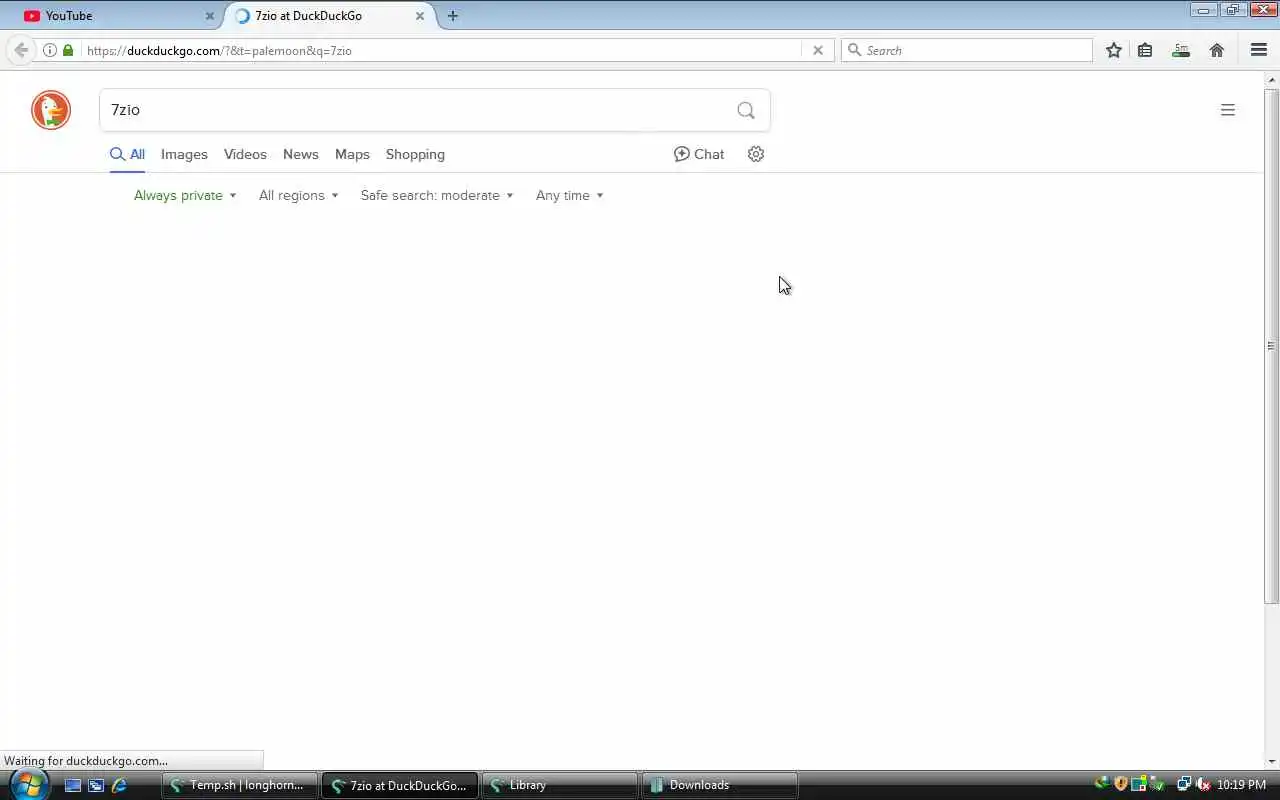Screen dimensions: 1280x800
Task: Click Show Desktop quick launch icon
Action: tap(73, 785)
